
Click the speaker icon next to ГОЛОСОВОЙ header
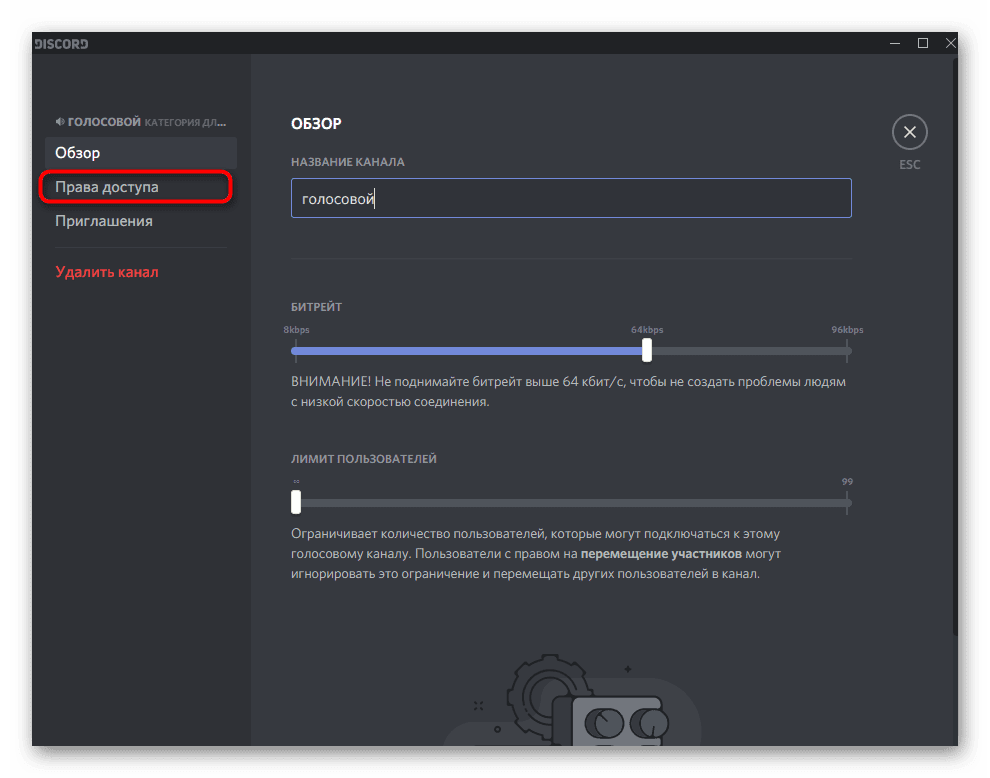point(59,122)
